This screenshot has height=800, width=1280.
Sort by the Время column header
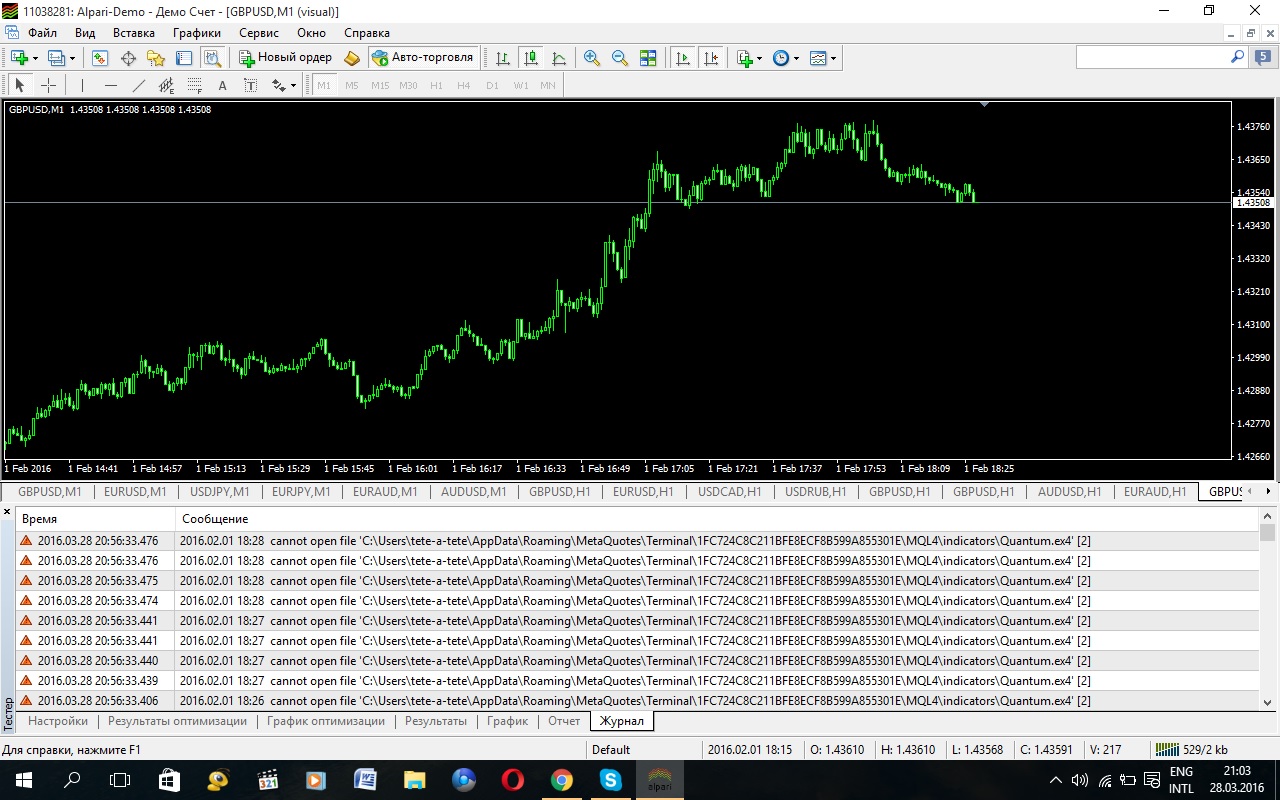pos(95,519)
